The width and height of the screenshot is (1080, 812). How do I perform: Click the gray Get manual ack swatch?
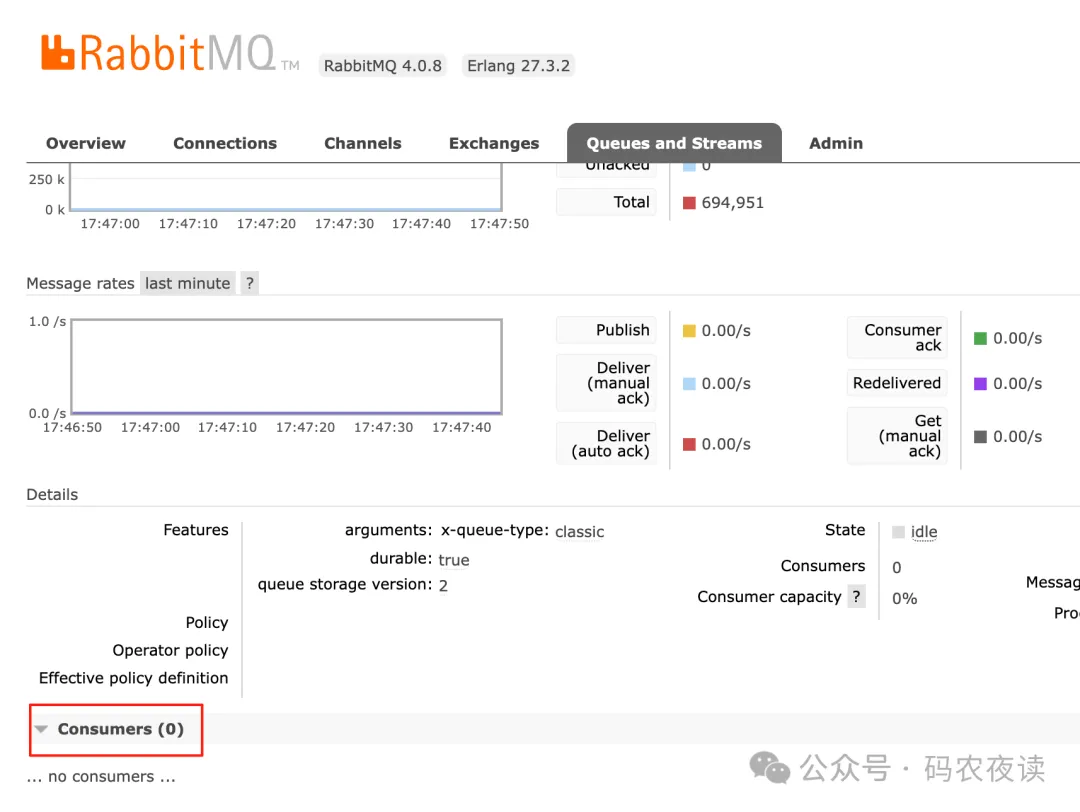coord(980,437)
